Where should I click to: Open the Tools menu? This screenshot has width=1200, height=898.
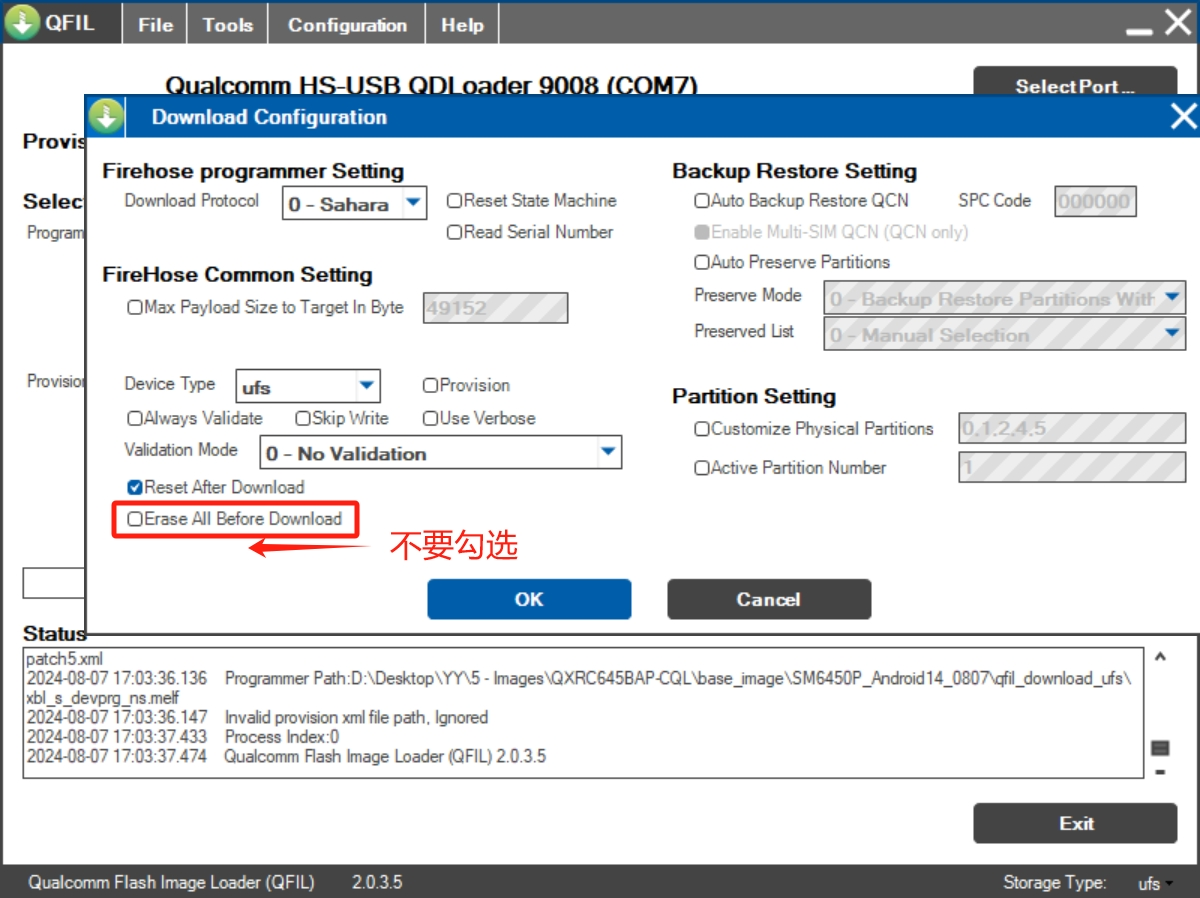tap(227, 25)
